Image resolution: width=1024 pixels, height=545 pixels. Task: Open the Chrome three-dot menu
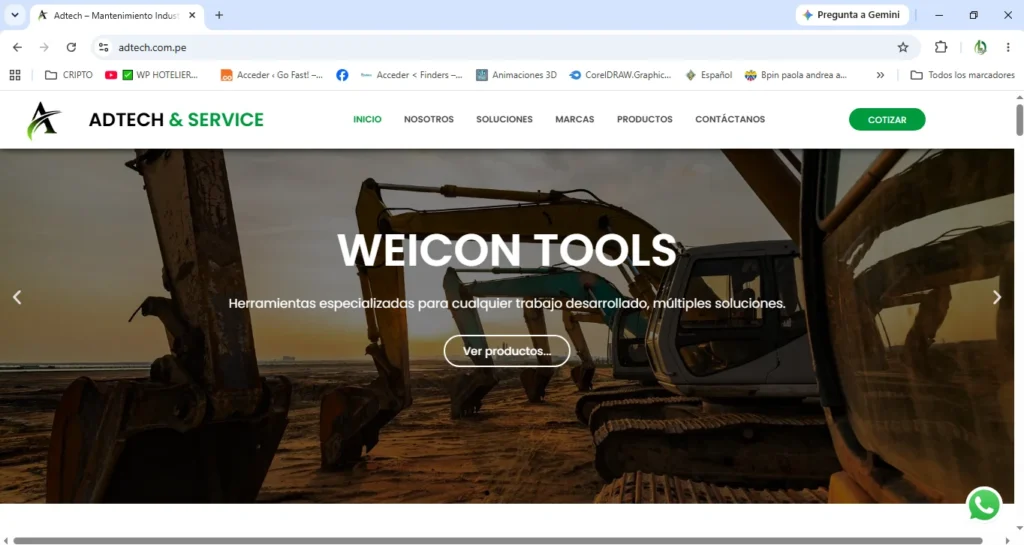1008,47
